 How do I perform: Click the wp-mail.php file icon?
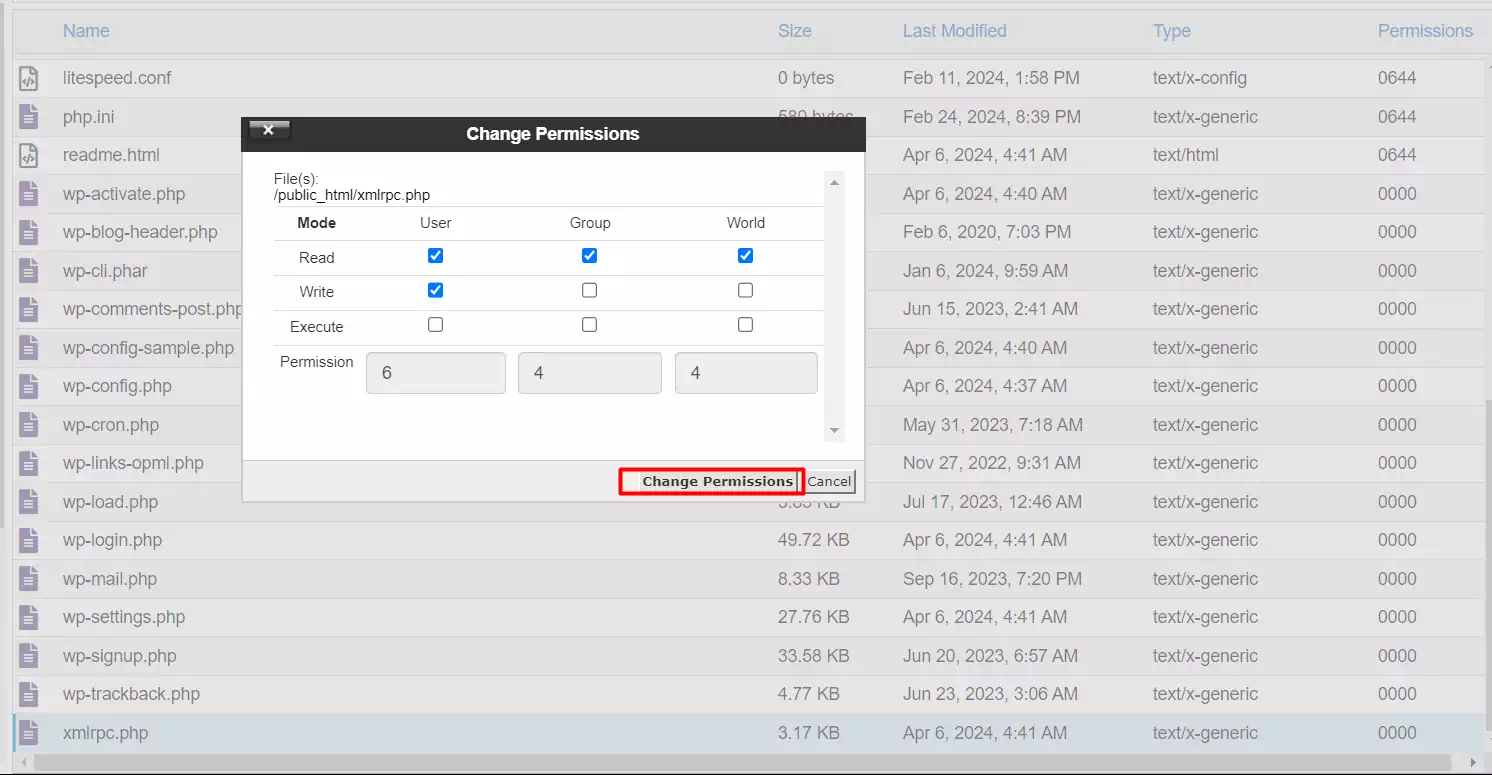coord(29,579)
